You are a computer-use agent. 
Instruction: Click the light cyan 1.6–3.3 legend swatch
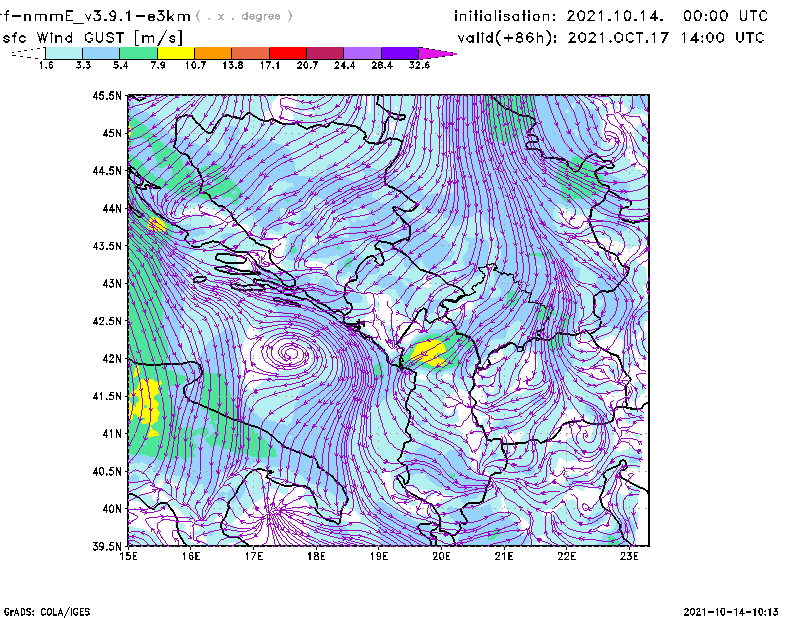tap(64, 53)
